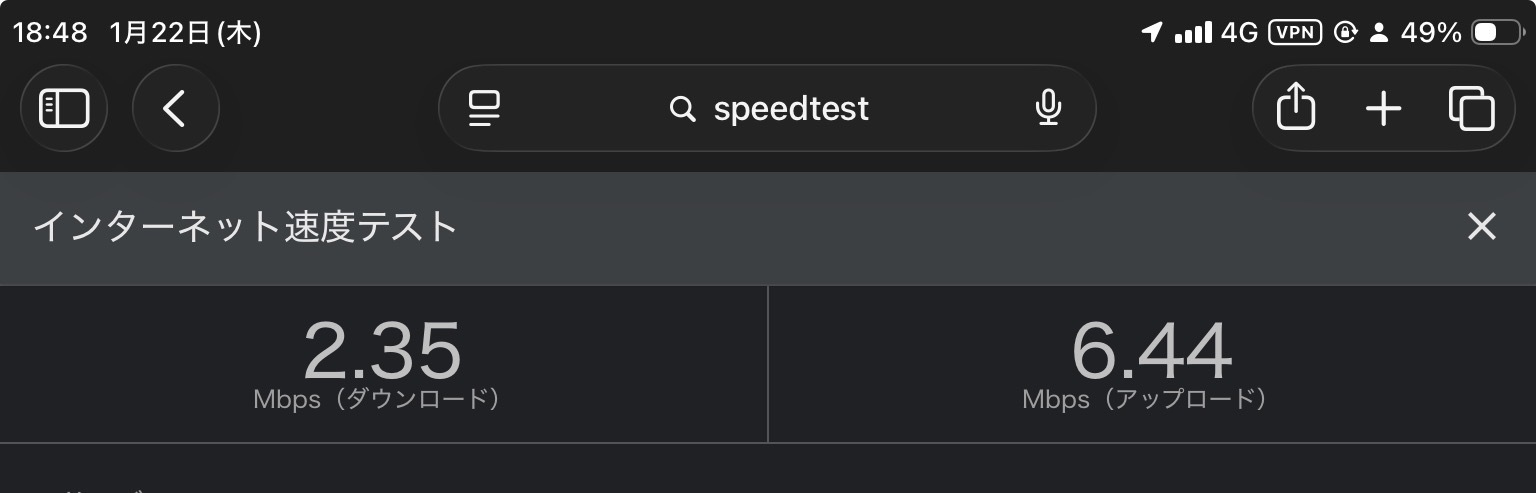
Task: Tap the インターネット速度テスト header title
Action: tap(245, 227)
